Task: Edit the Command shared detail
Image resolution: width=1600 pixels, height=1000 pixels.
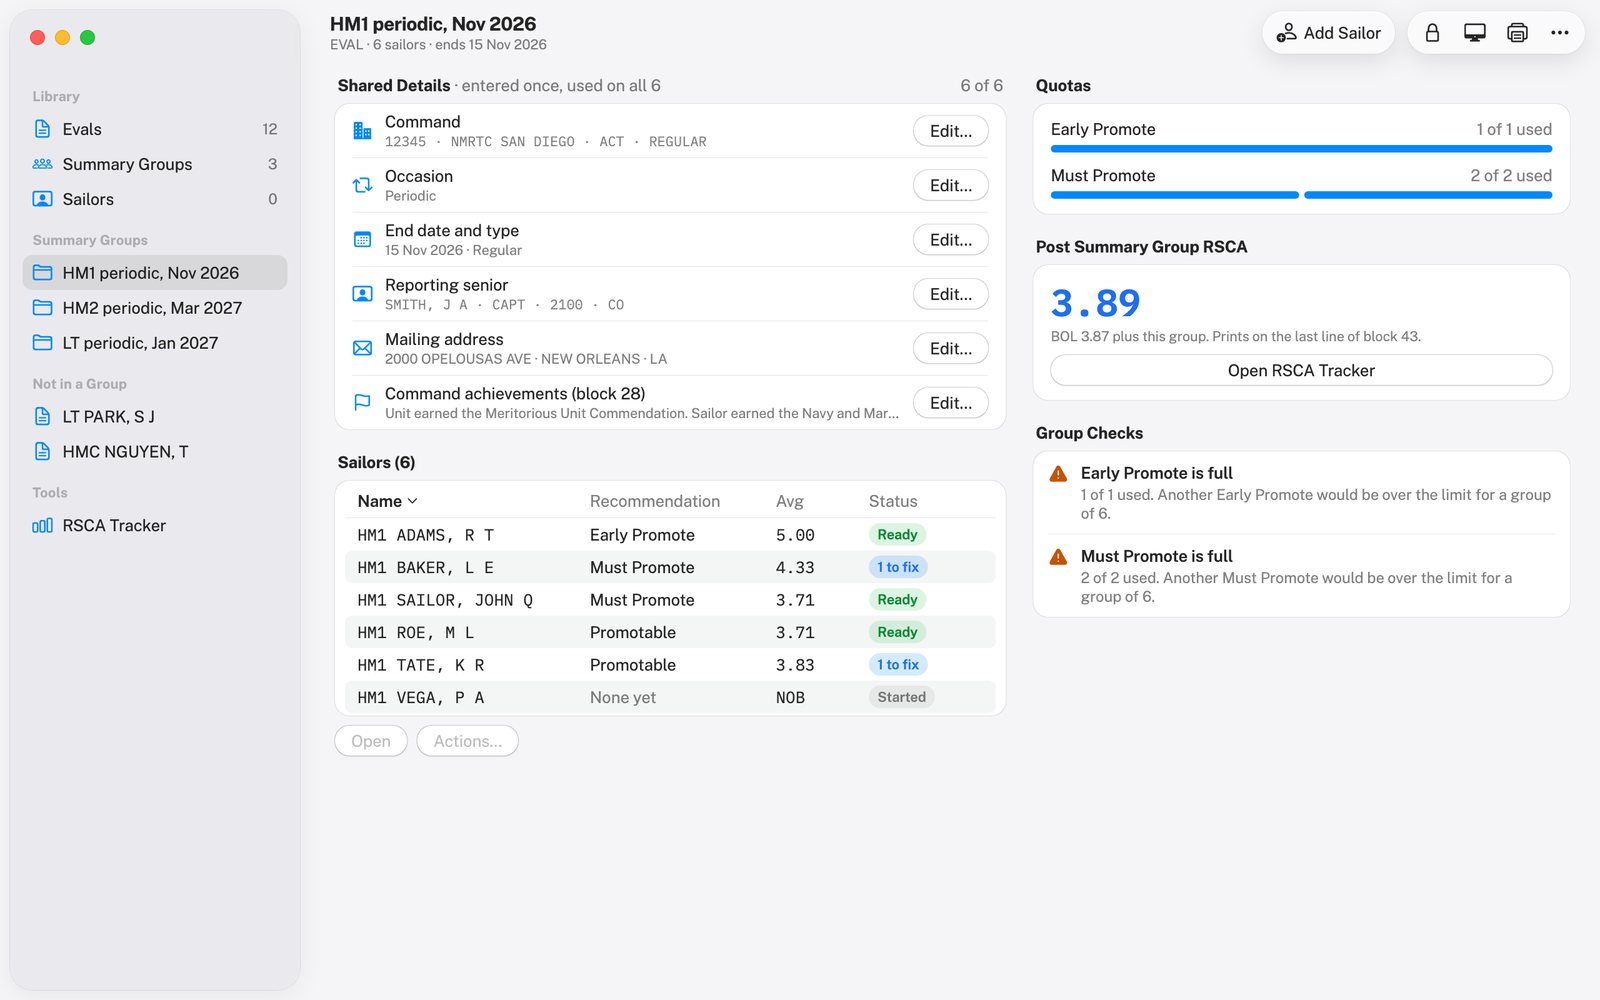Action: pyautogui.click(x=950, y=131)
